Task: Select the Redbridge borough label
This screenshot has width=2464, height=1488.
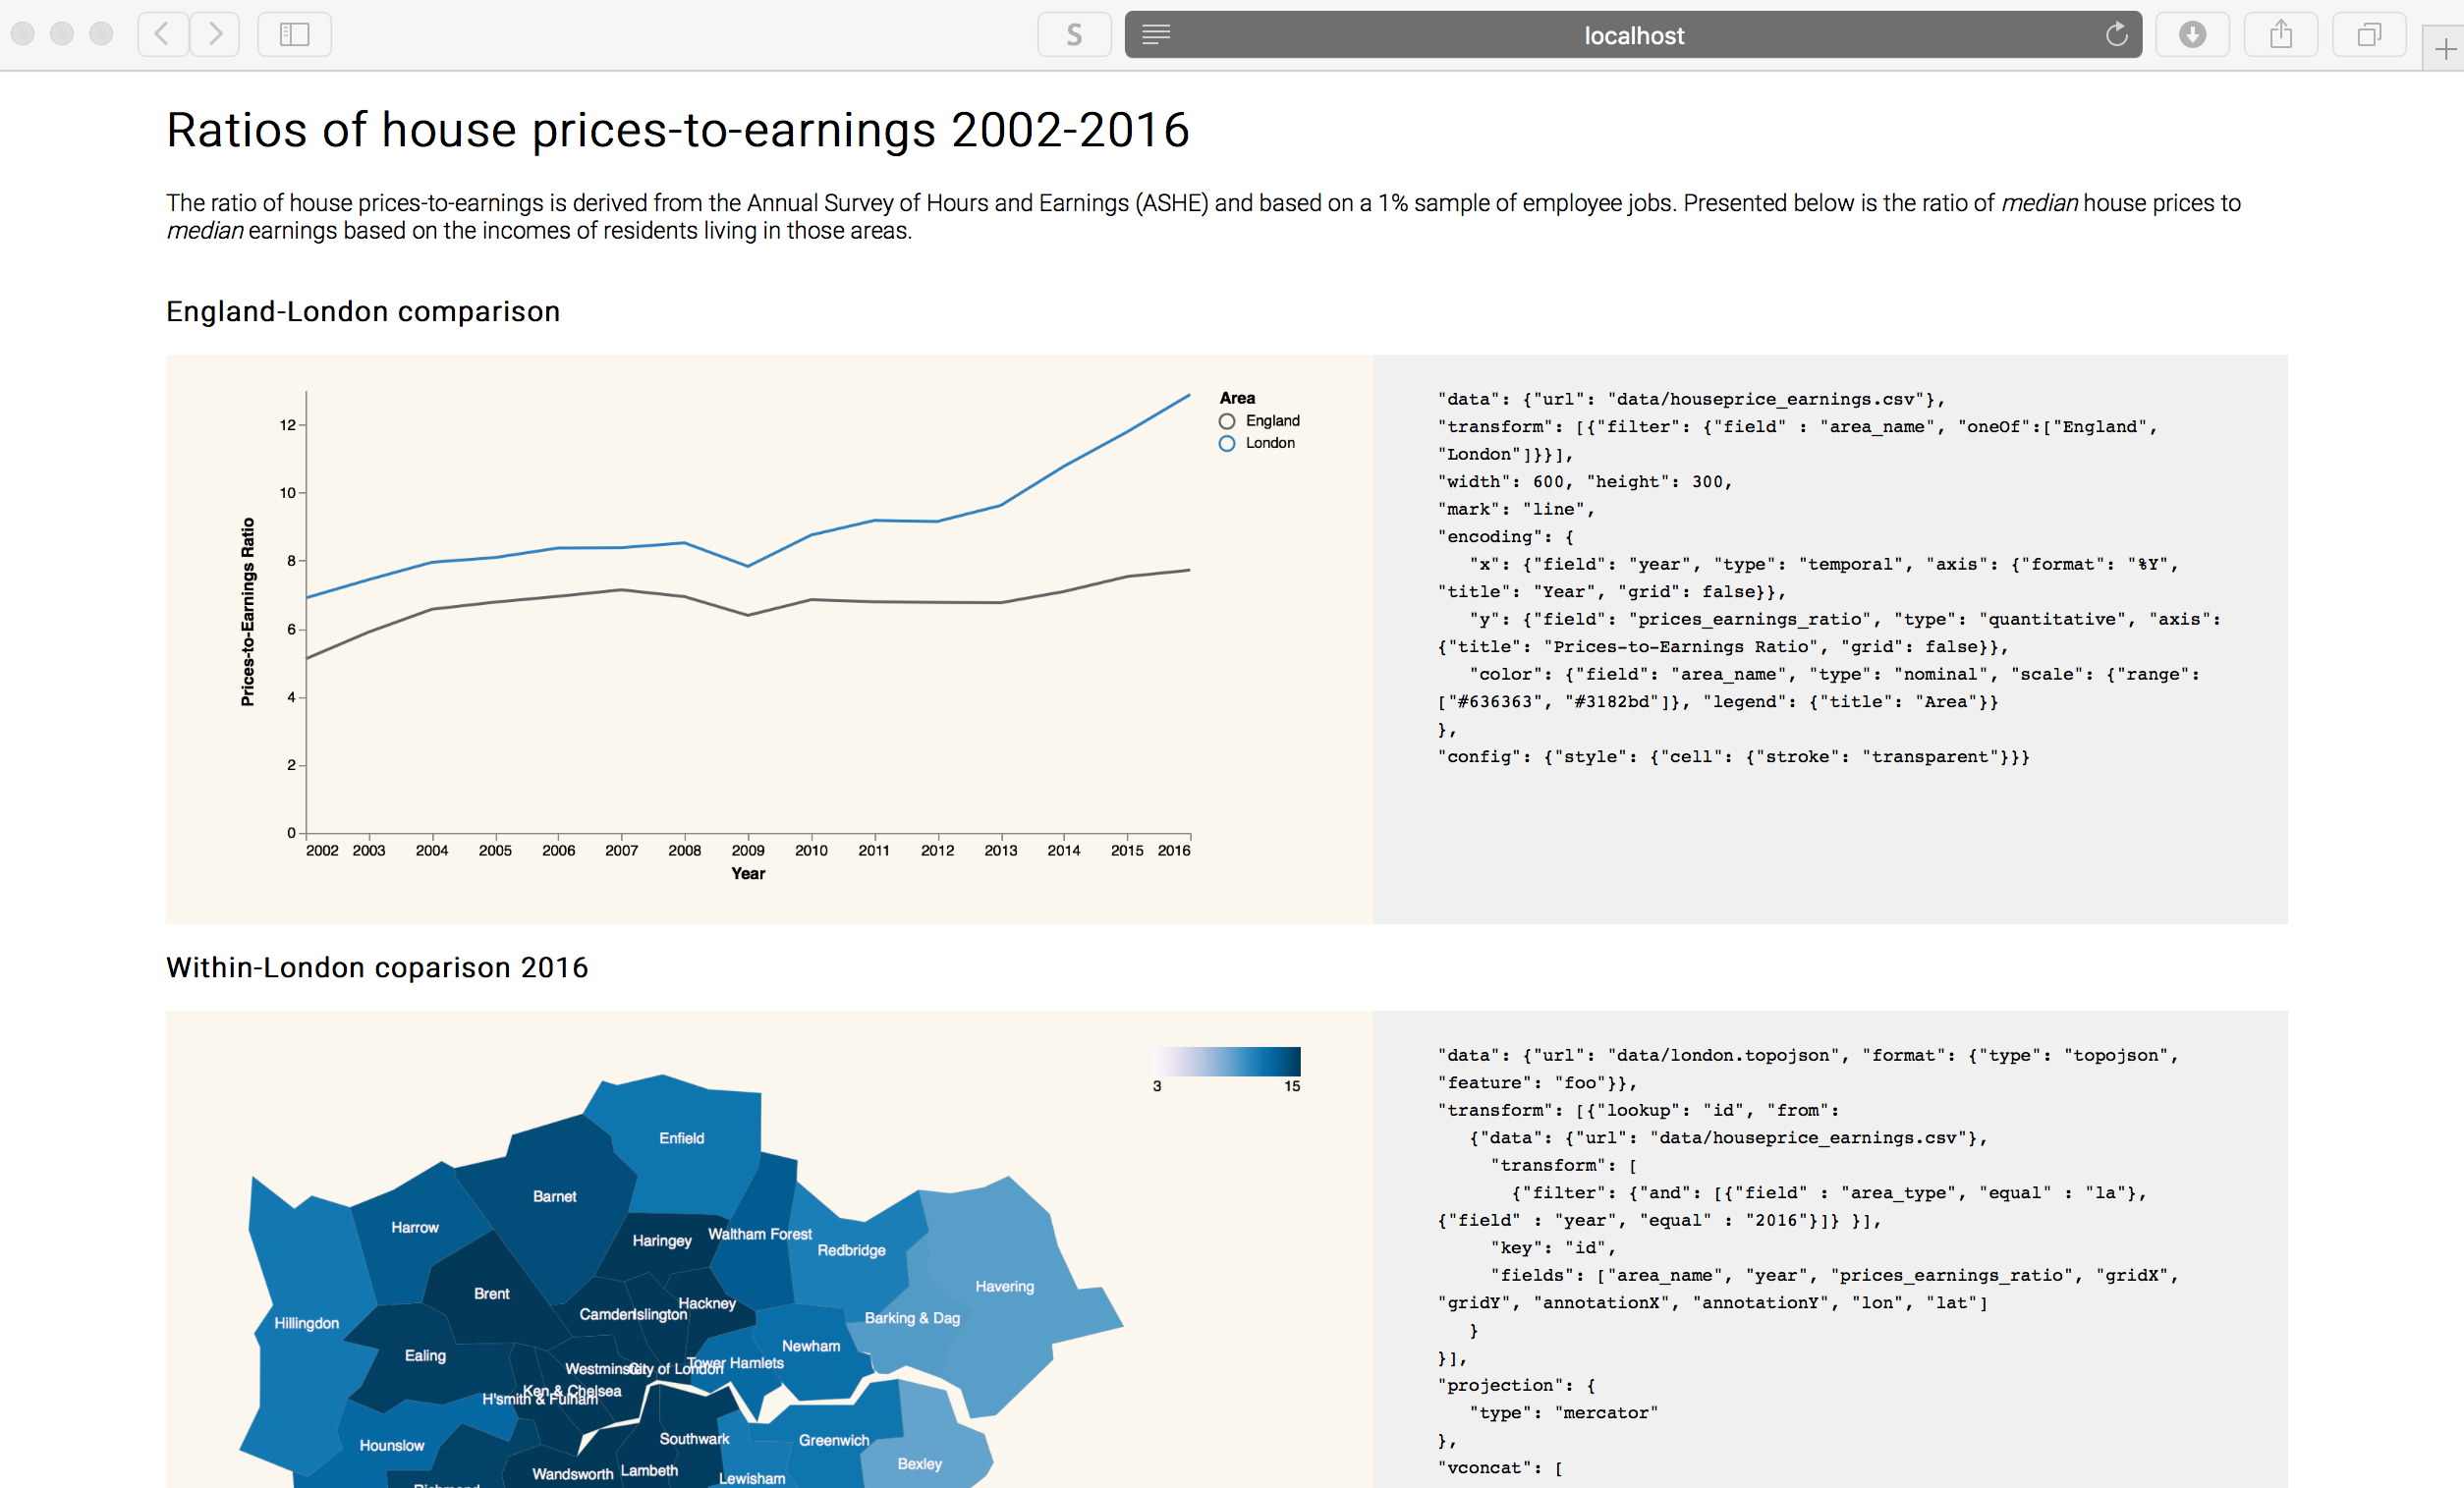Action: point(851,1250)
